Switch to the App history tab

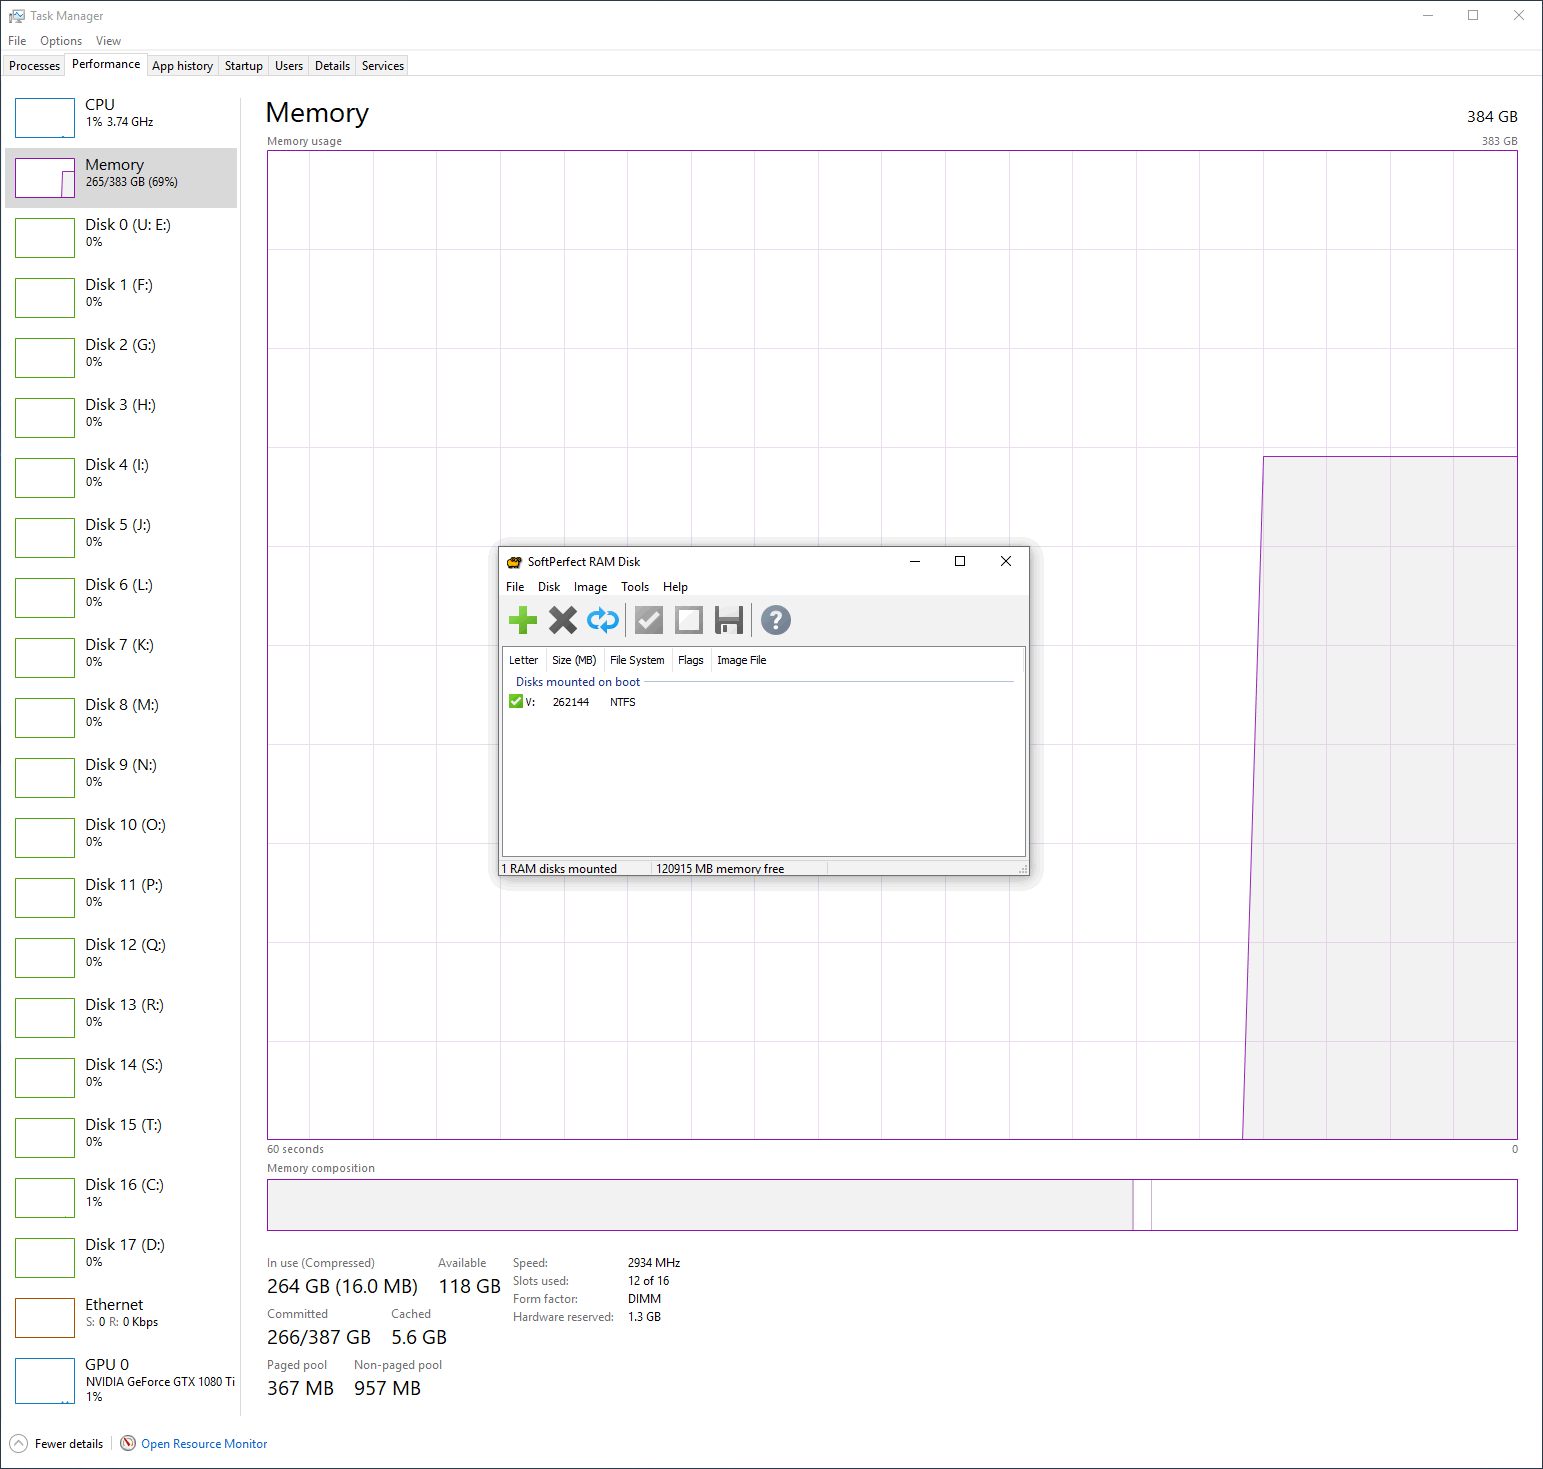[182, 66]
